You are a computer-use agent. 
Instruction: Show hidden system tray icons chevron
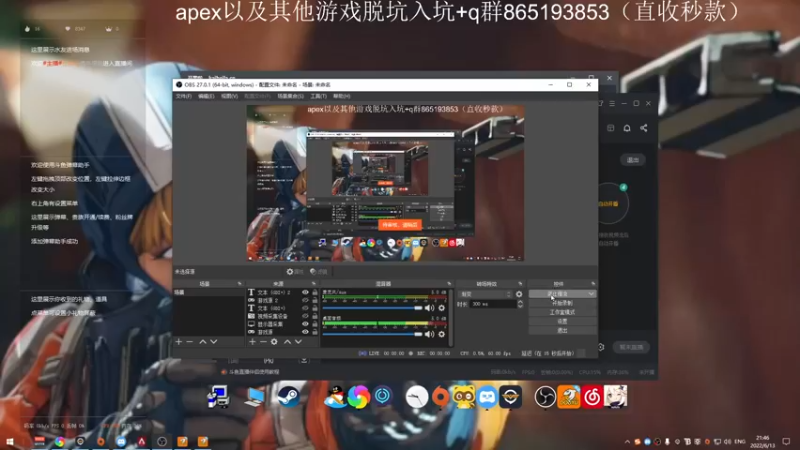627,442
